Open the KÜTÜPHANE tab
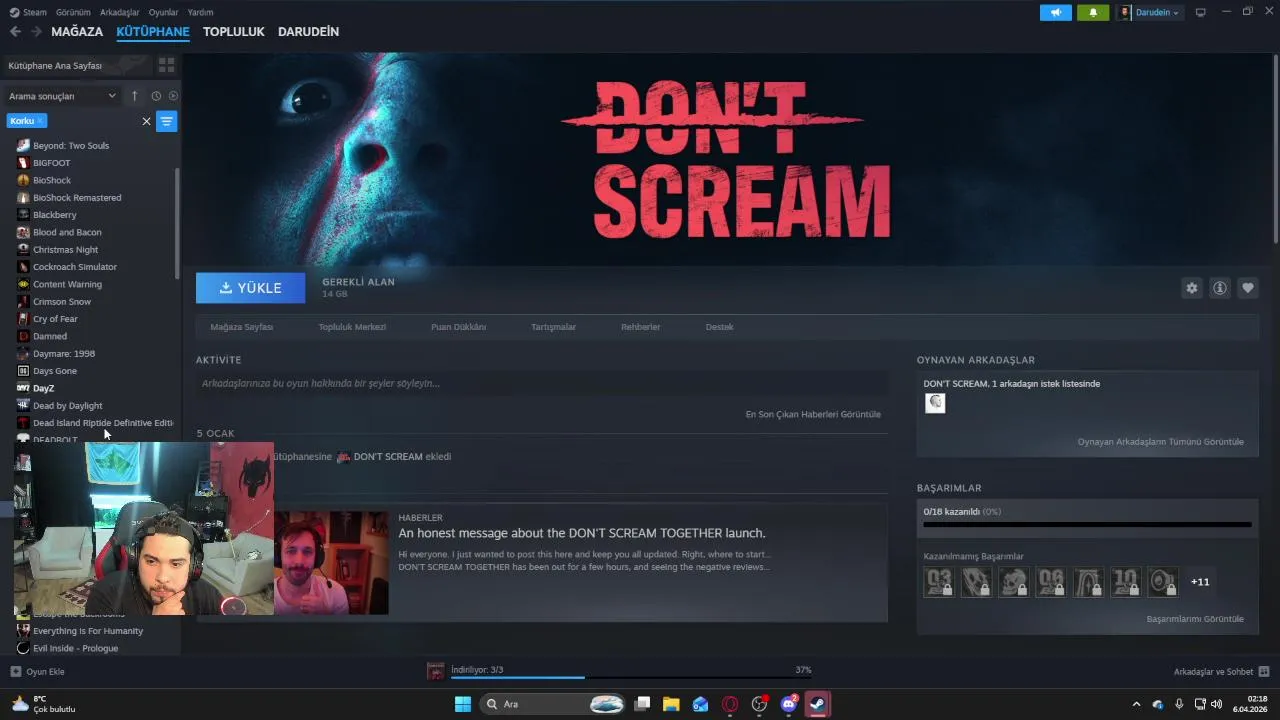The width and height of the screenshot is (1280, 720). (153, 32)
